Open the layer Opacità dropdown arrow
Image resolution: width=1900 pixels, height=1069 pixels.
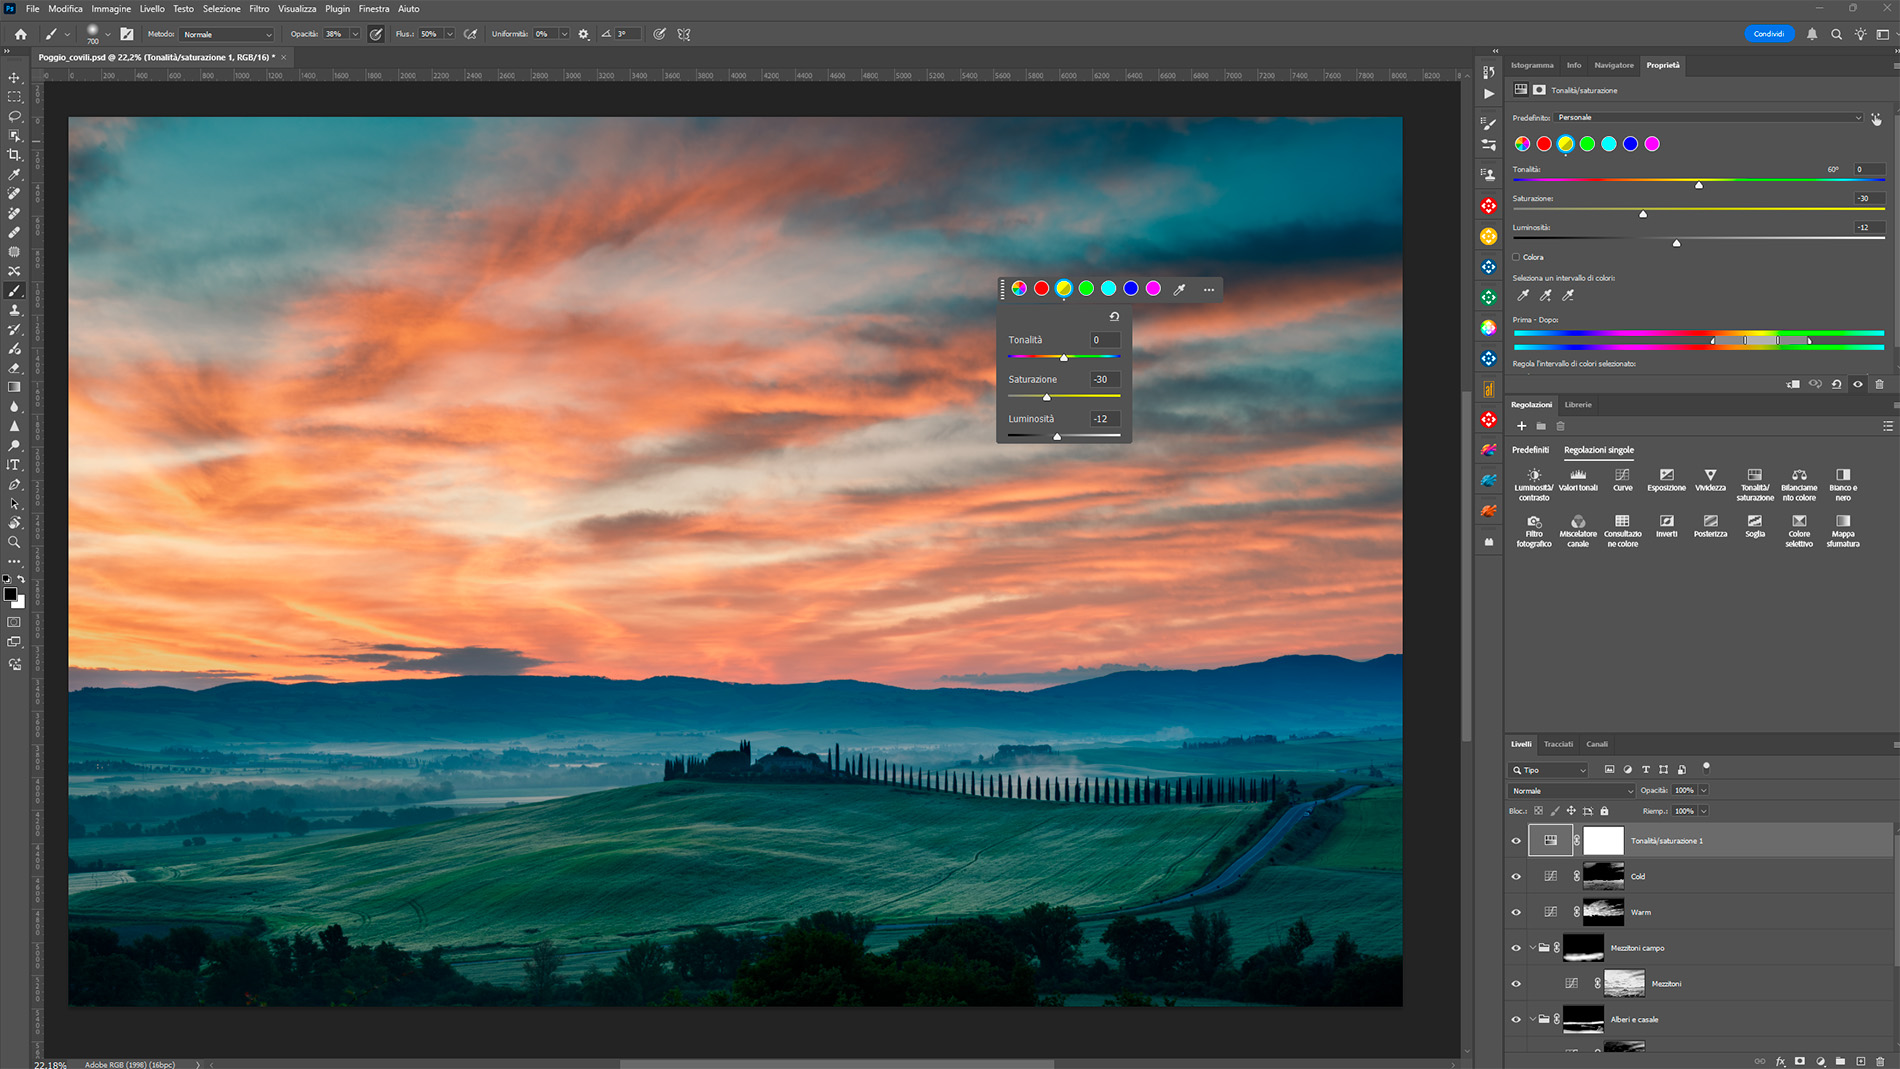point(1703,791)
